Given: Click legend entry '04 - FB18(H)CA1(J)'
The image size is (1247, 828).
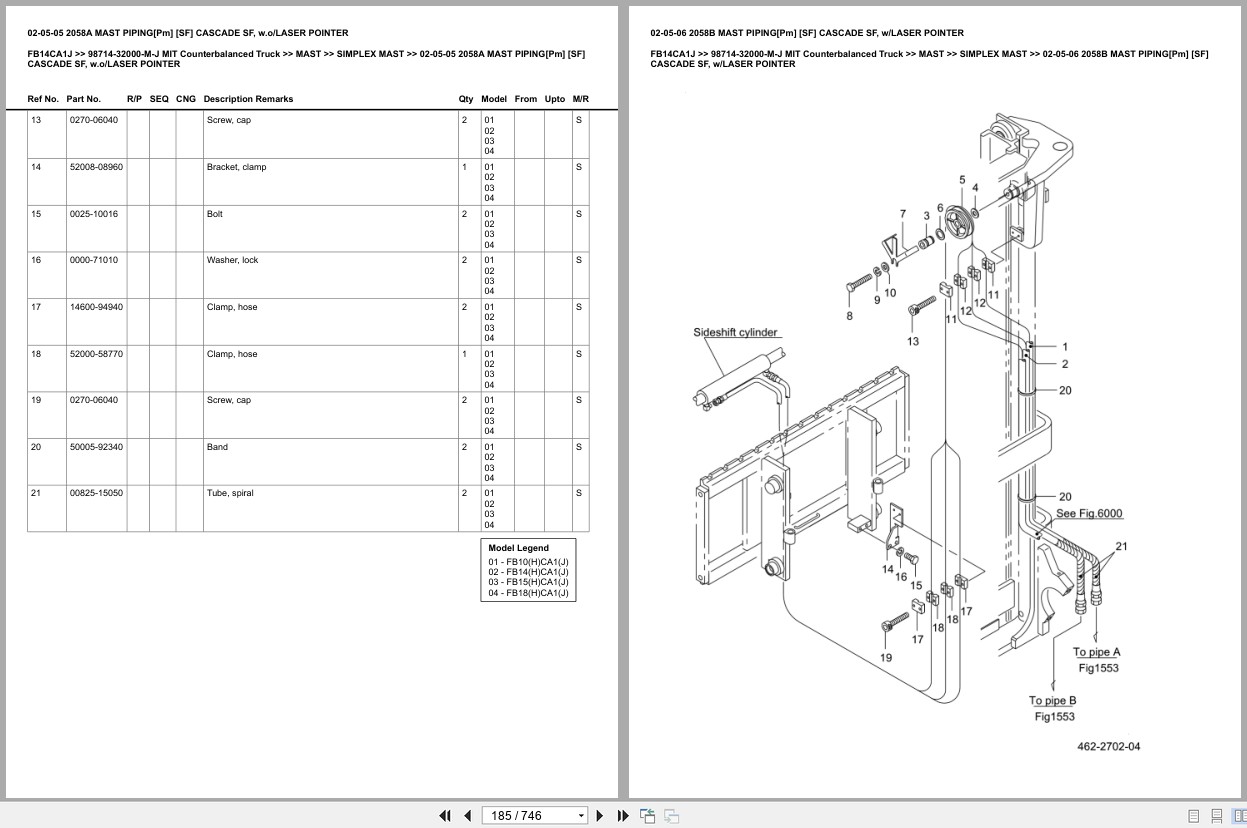Looking at the screenshot, I should coord(528,593).
